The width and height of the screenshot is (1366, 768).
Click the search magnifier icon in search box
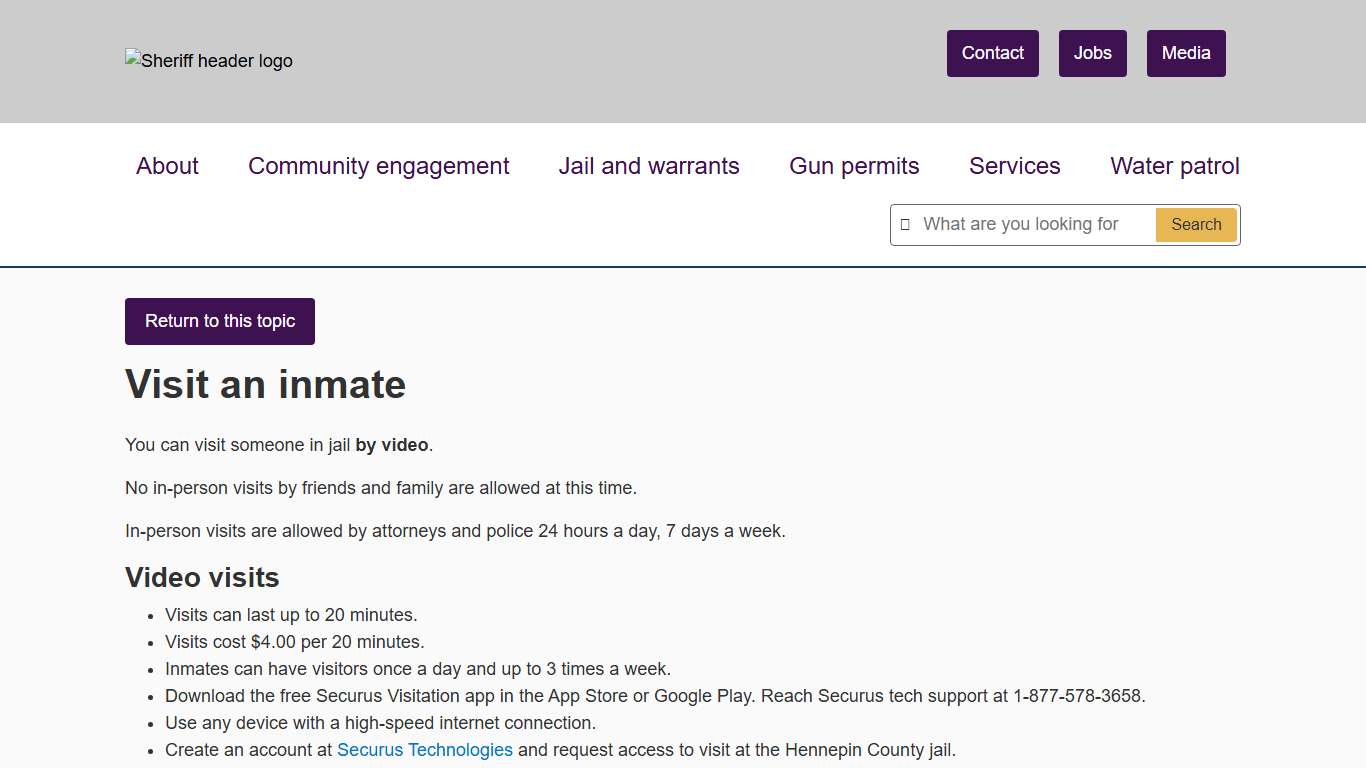pos(905,225)
